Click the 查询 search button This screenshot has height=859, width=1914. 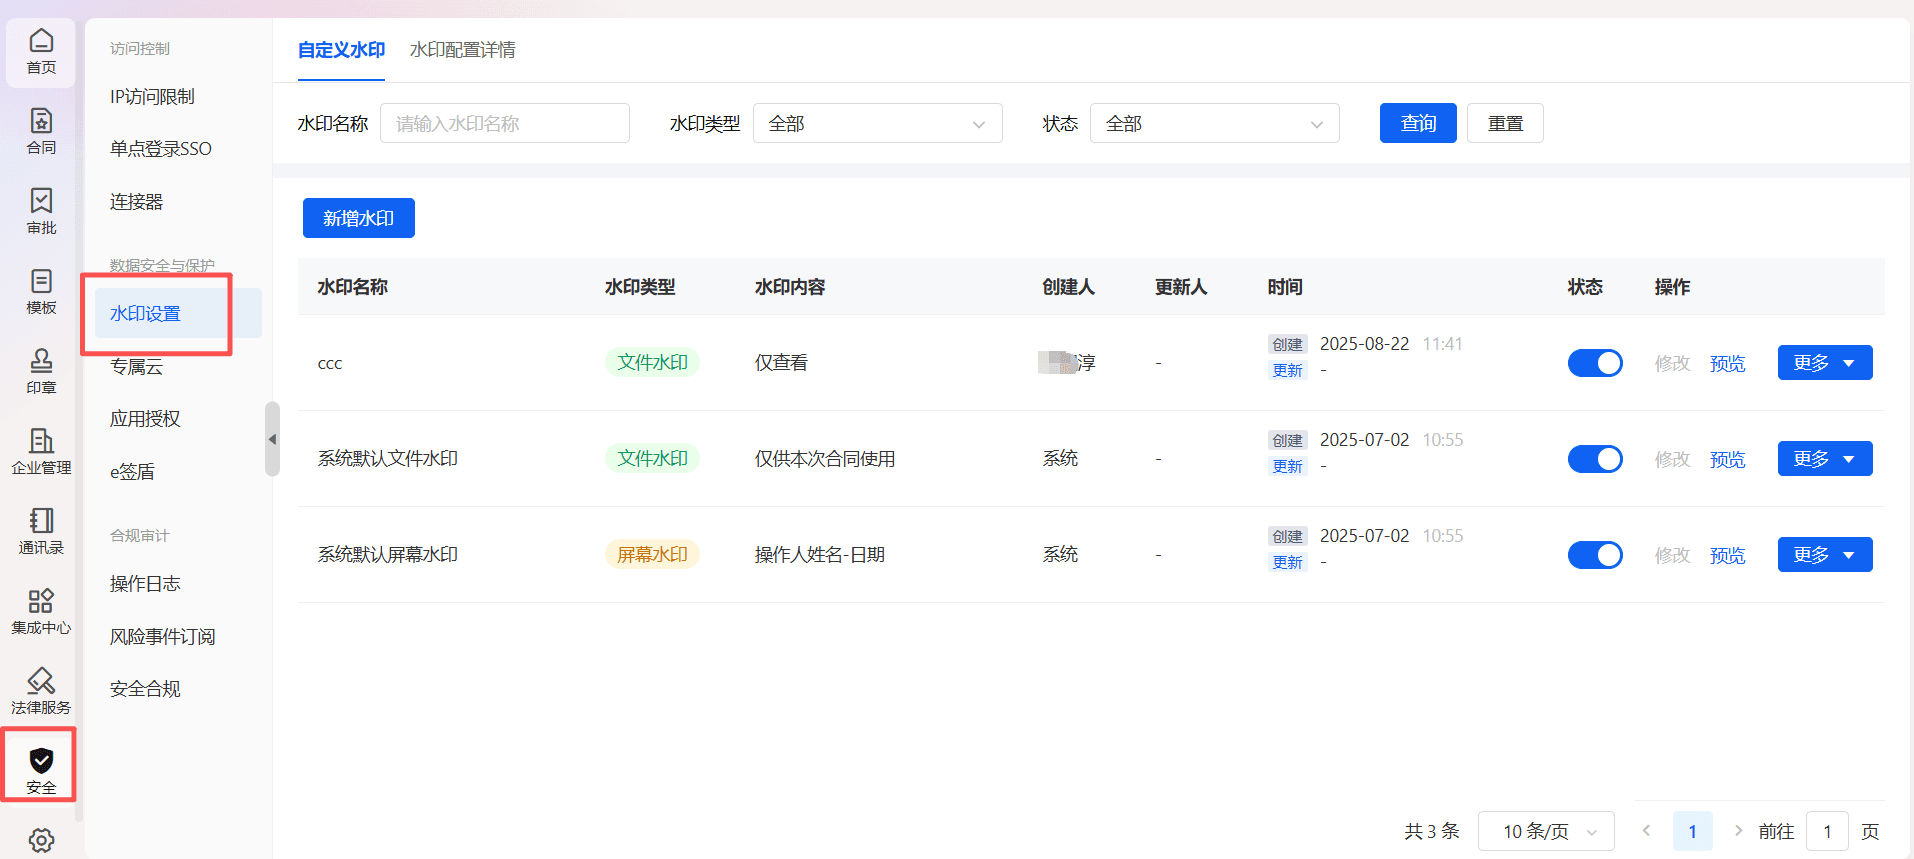1418,123
